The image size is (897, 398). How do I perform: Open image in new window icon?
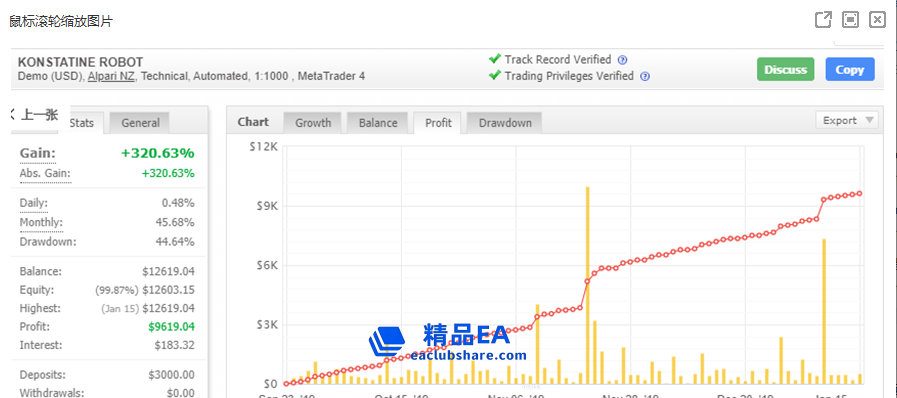(x=823, y=20)
